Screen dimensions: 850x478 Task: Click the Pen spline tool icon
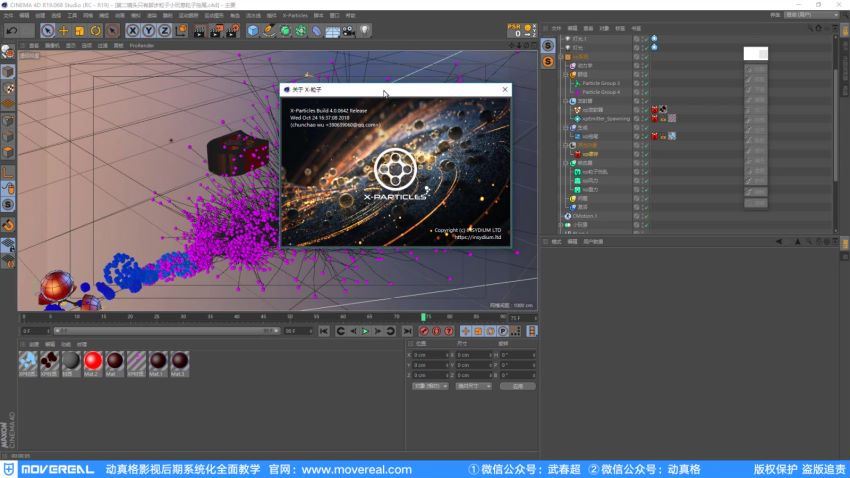(x=269, y=31)
